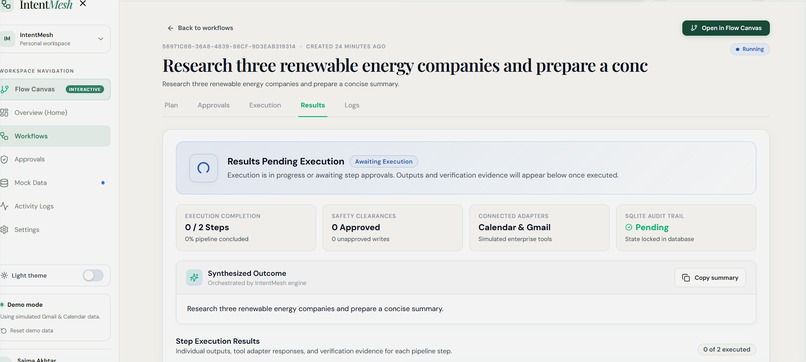
Task: Go to Overview (Home)
Action: pyautogui.click(x=54, y=113)
